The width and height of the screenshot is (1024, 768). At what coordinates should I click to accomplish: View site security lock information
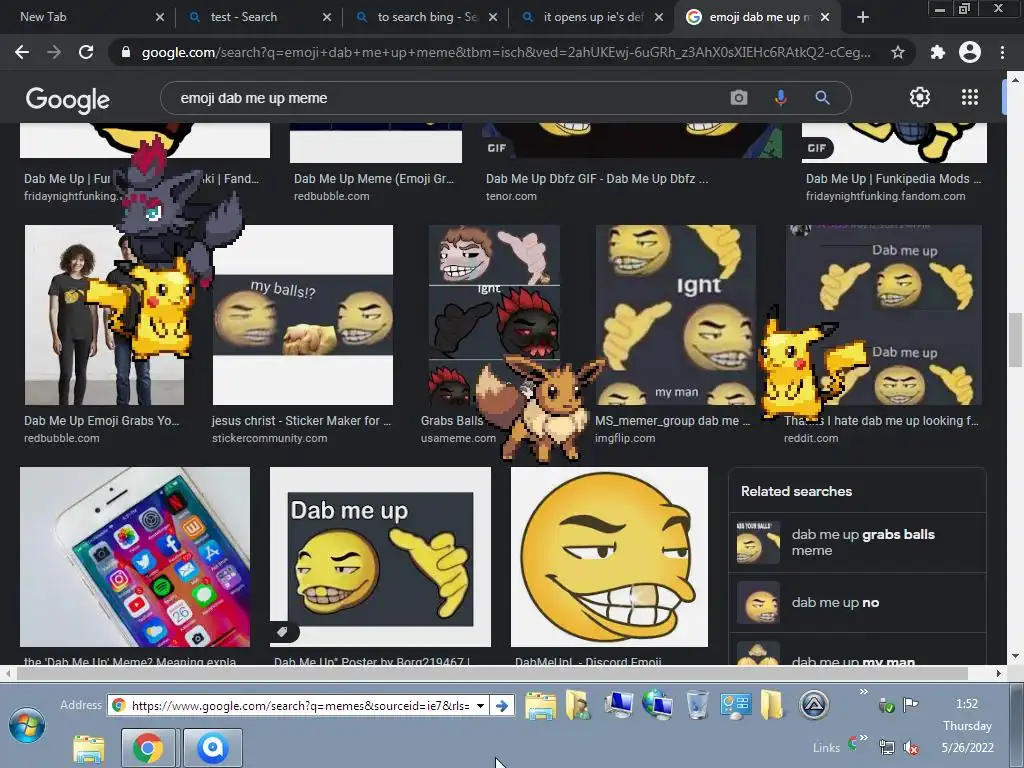(x=125, y=52)
